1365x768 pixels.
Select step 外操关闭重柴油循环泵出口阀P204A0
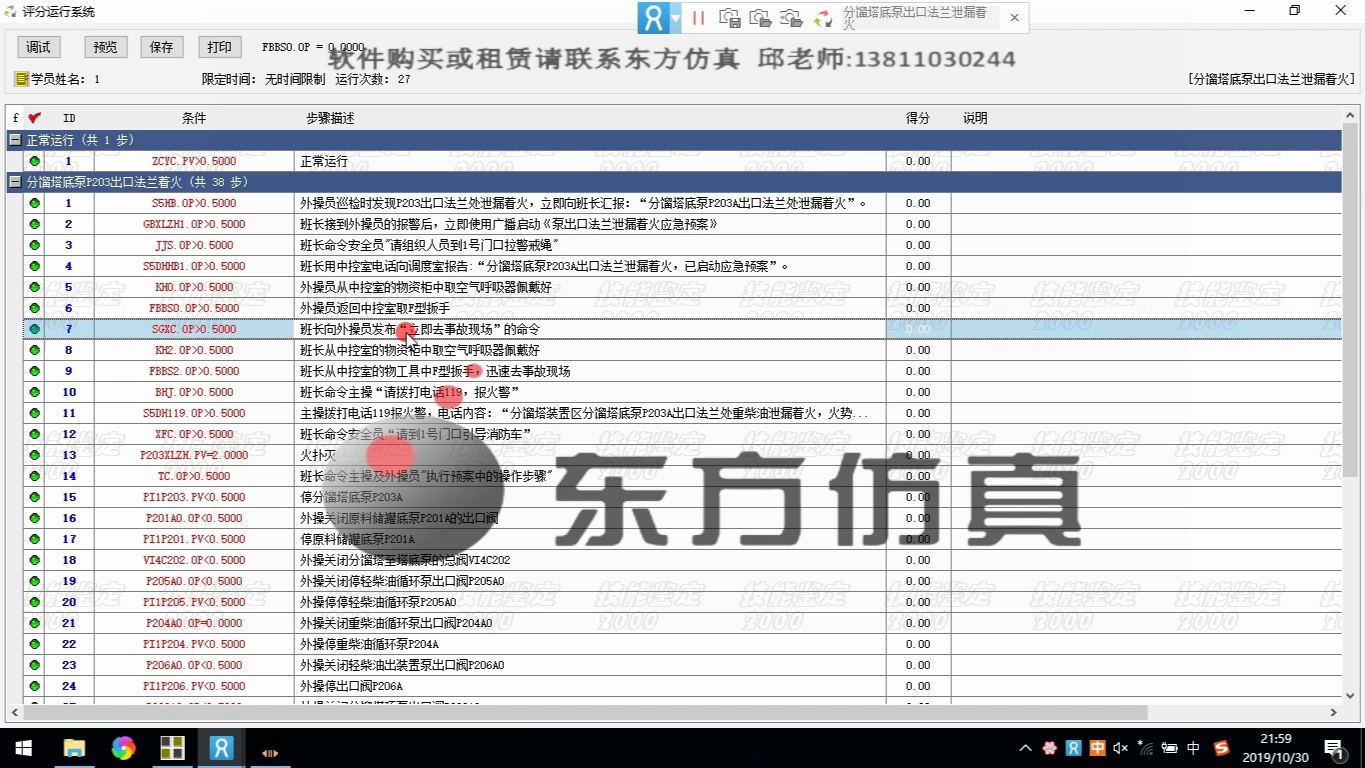(396, 623)
